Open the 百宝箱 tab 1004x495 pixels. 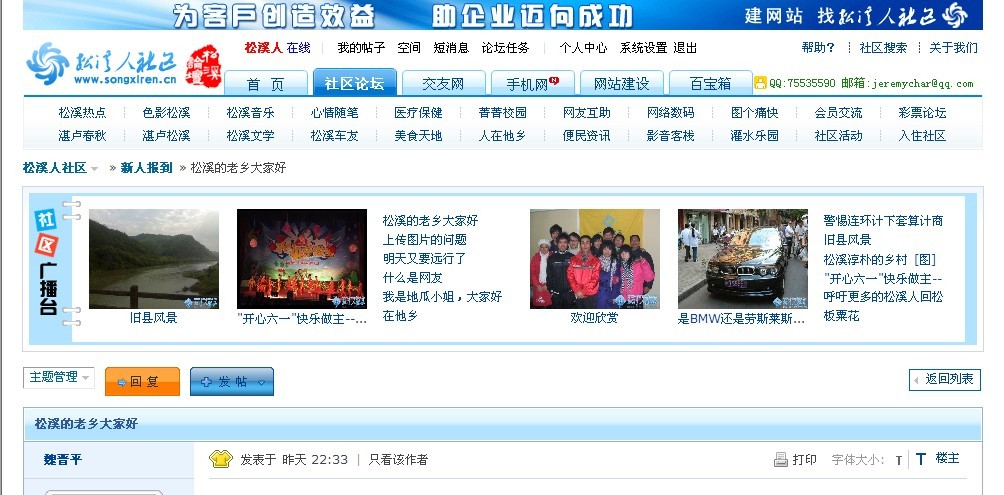pos(710,84)
